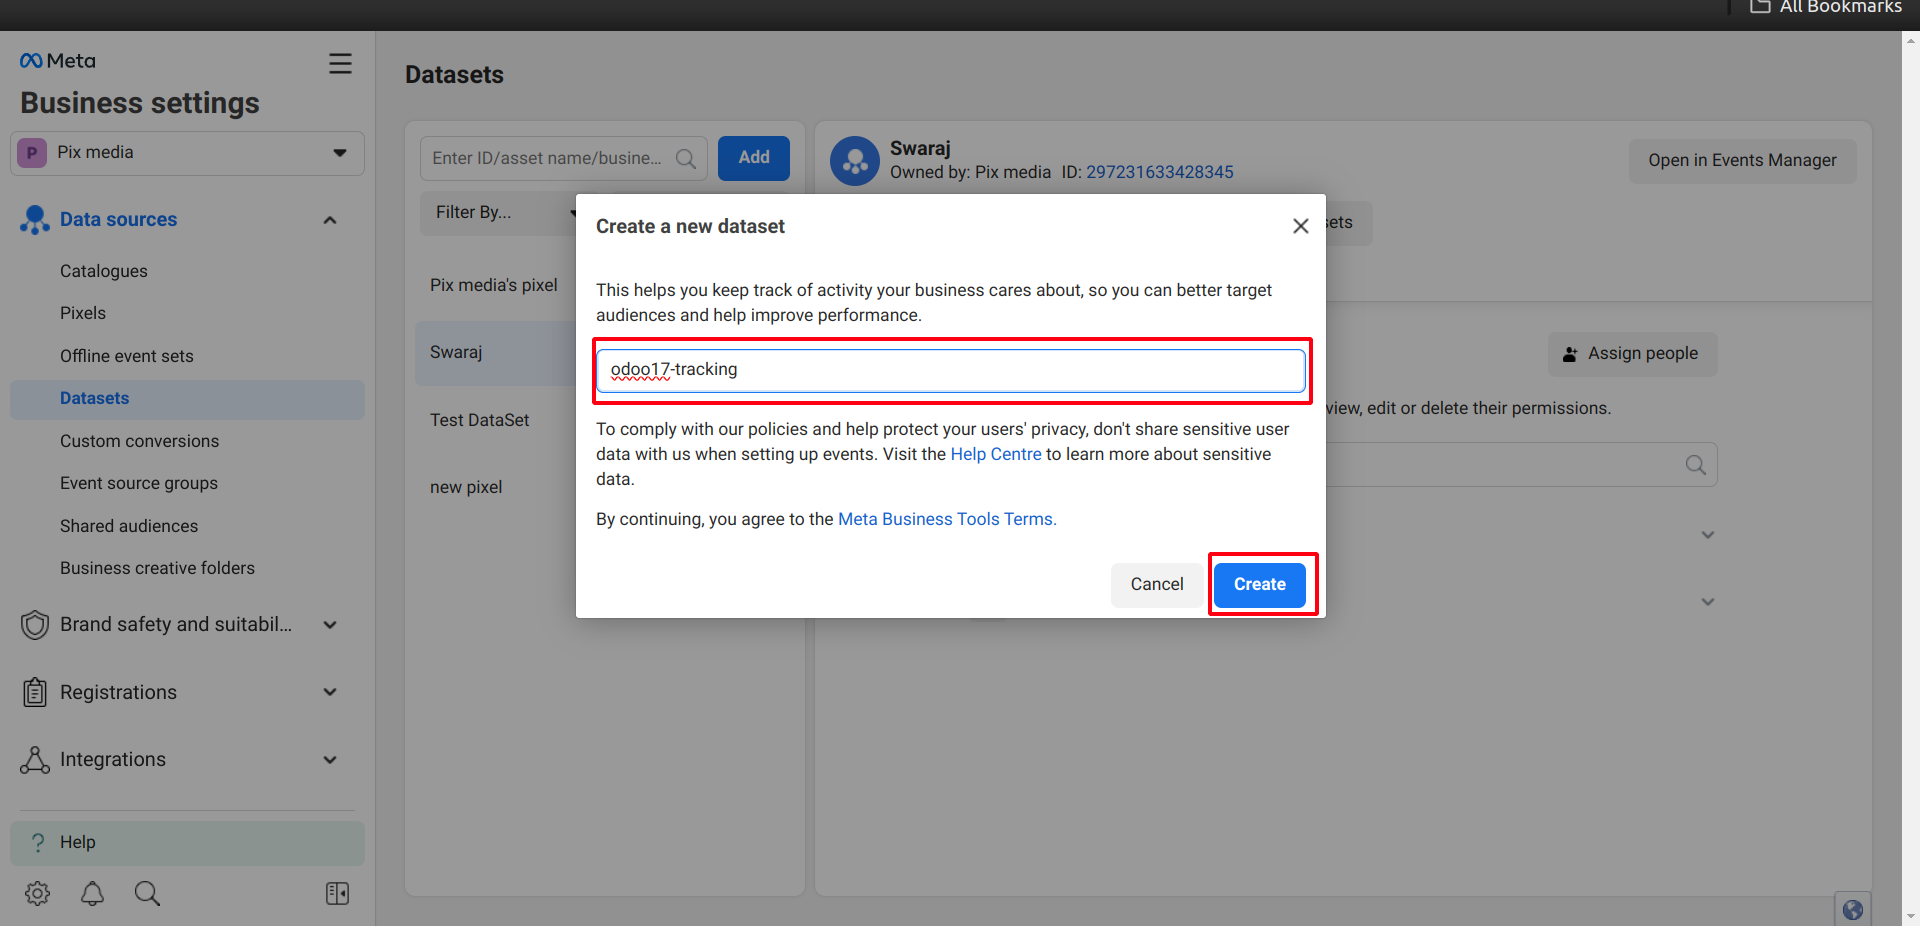Click the Help question mark icon
This screenshot has height=926, width=1920.
pos(38,842)
